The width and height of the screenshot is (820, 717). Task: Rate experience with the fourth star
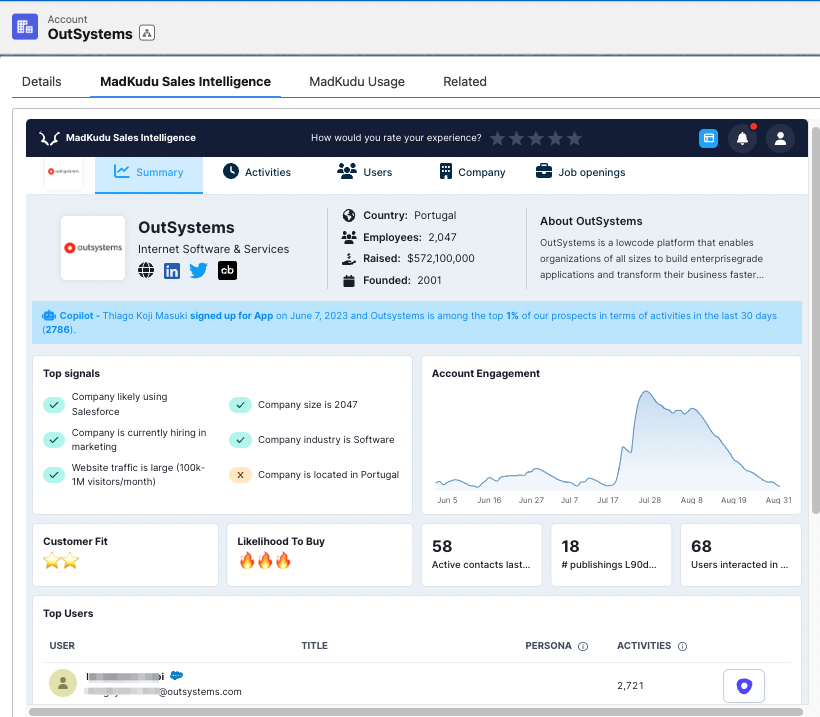point(555,138)
